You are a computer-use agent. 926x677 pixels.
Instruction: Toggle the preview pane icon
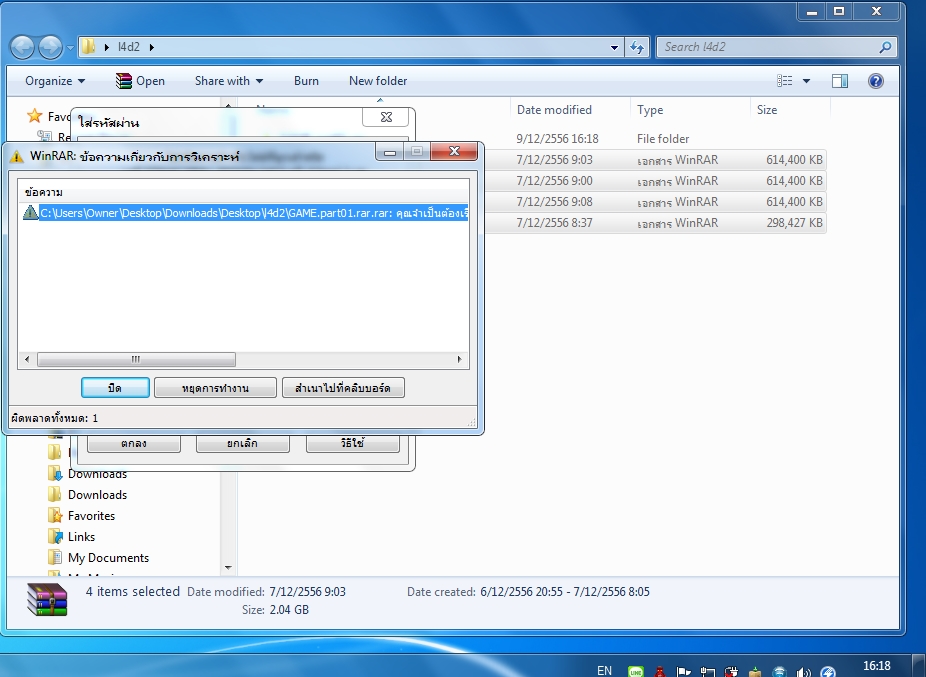click(x=840, y=81)
